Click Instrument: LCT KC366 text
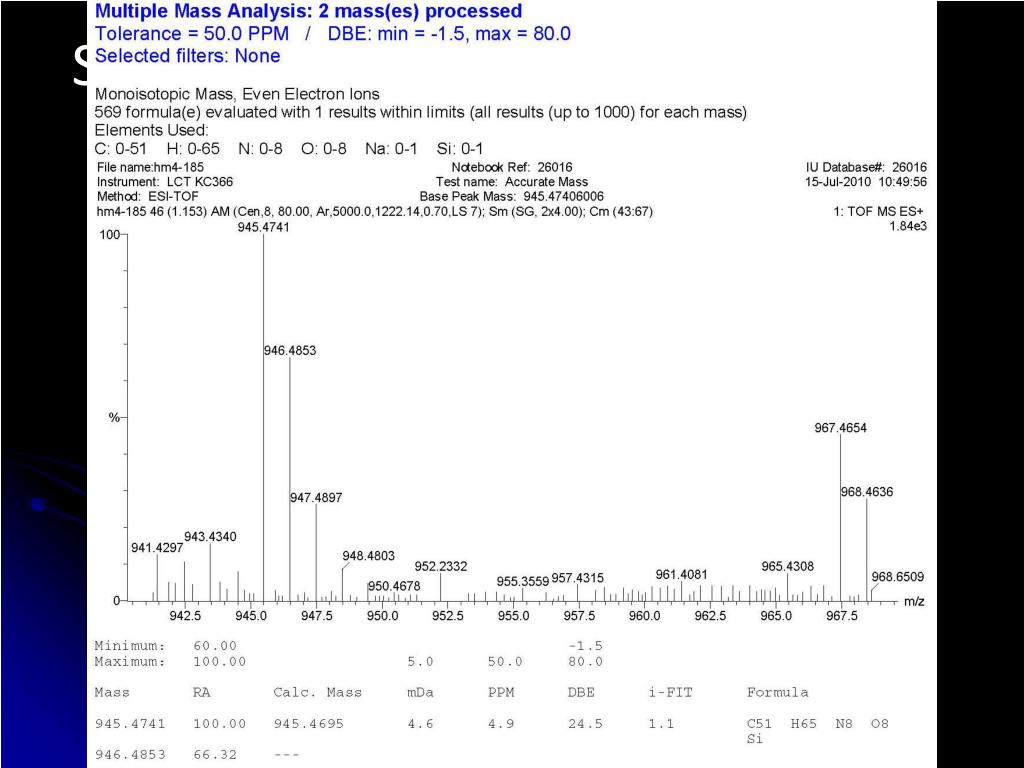Viewport: 1024px width, 768px height. pyautogui.click(x=165, y=182)
